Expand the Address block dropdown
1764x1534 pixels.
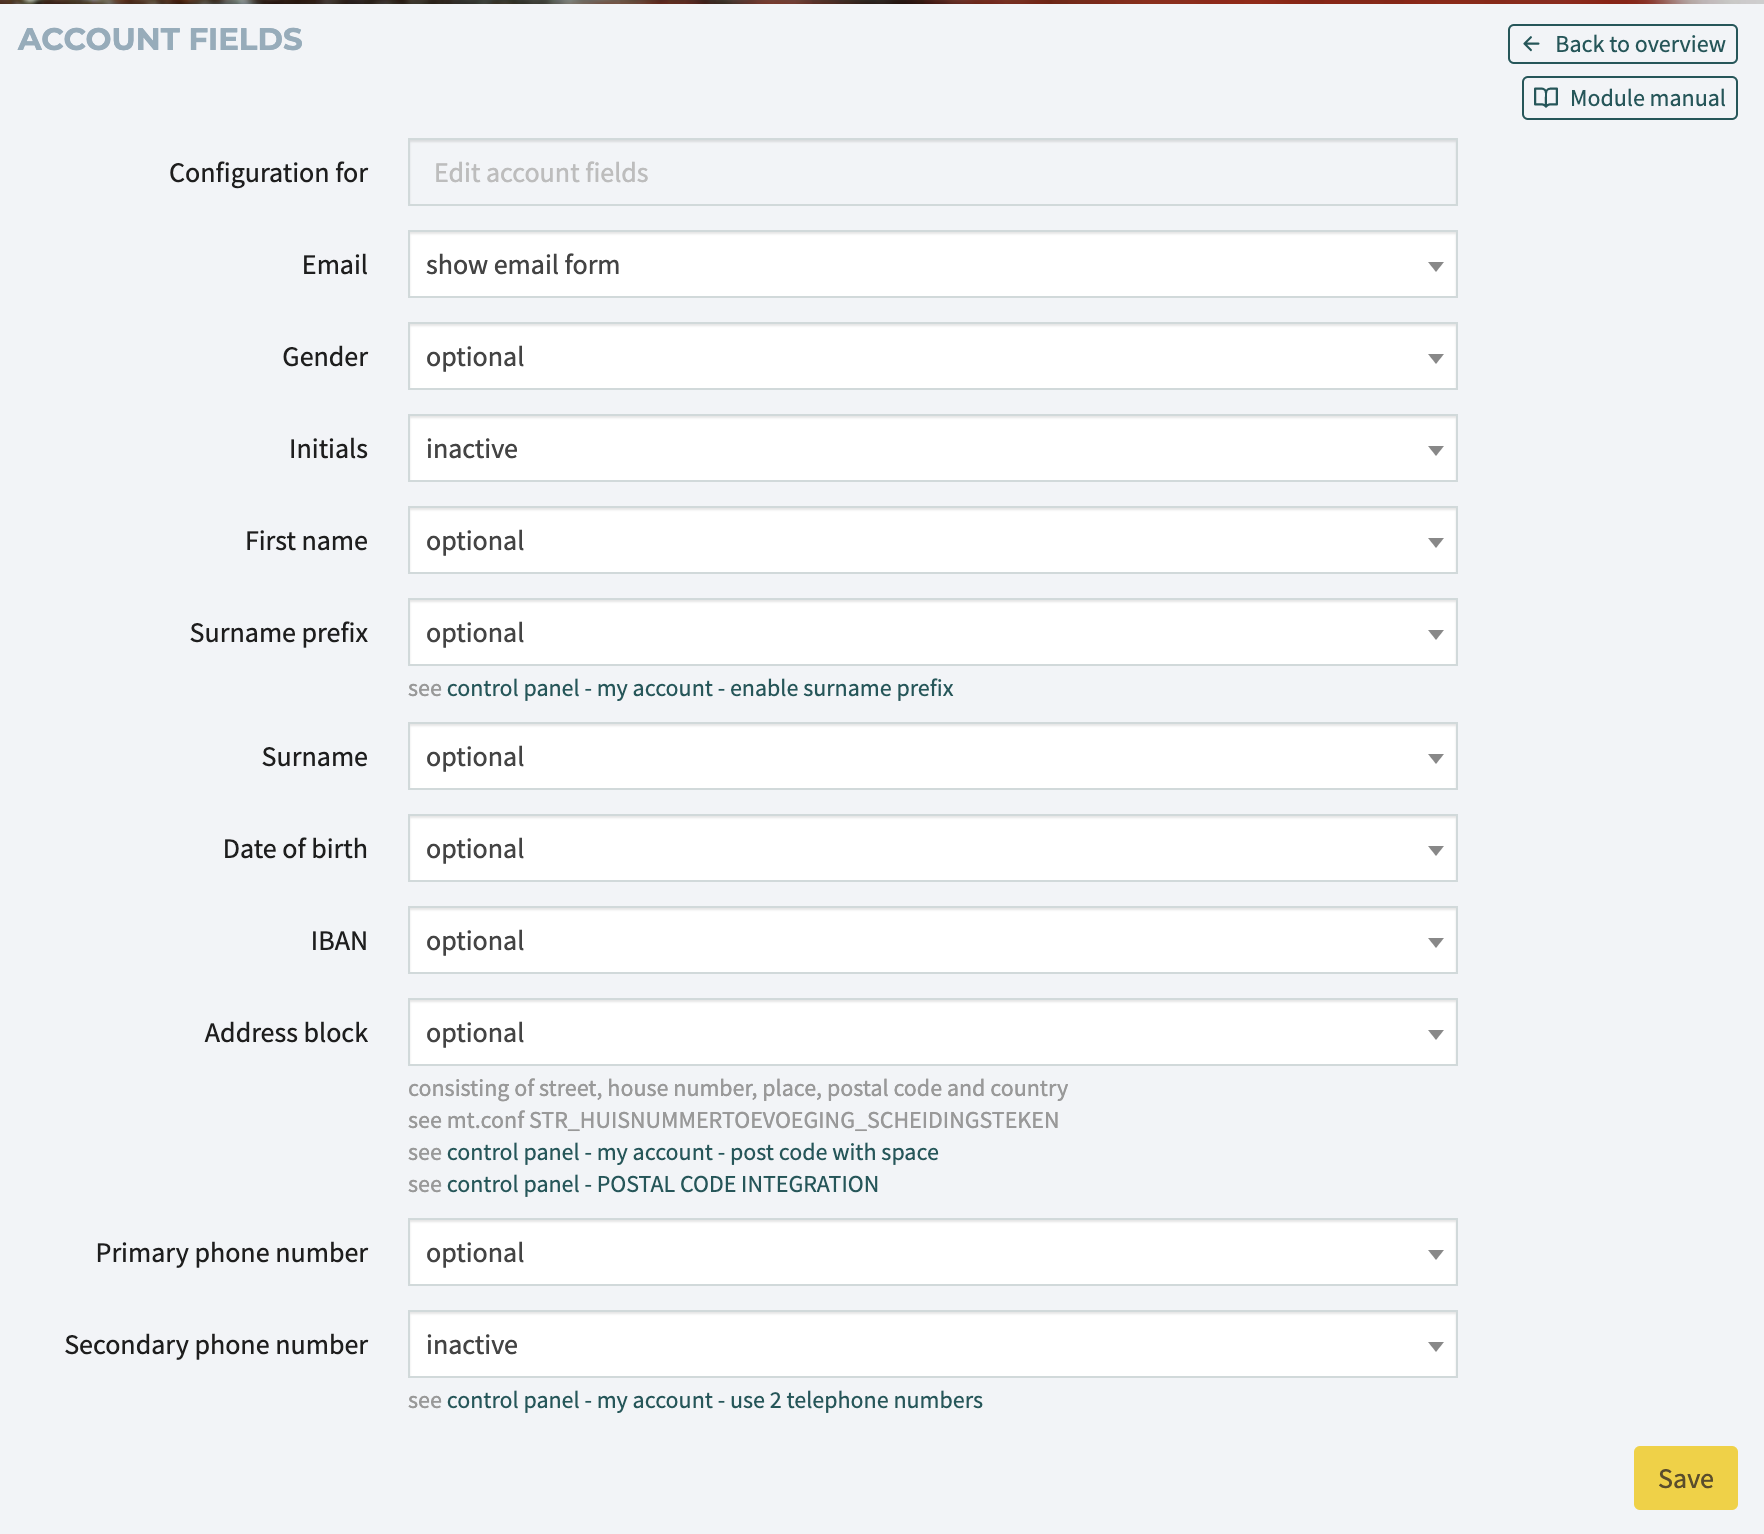click(932, 1033)
